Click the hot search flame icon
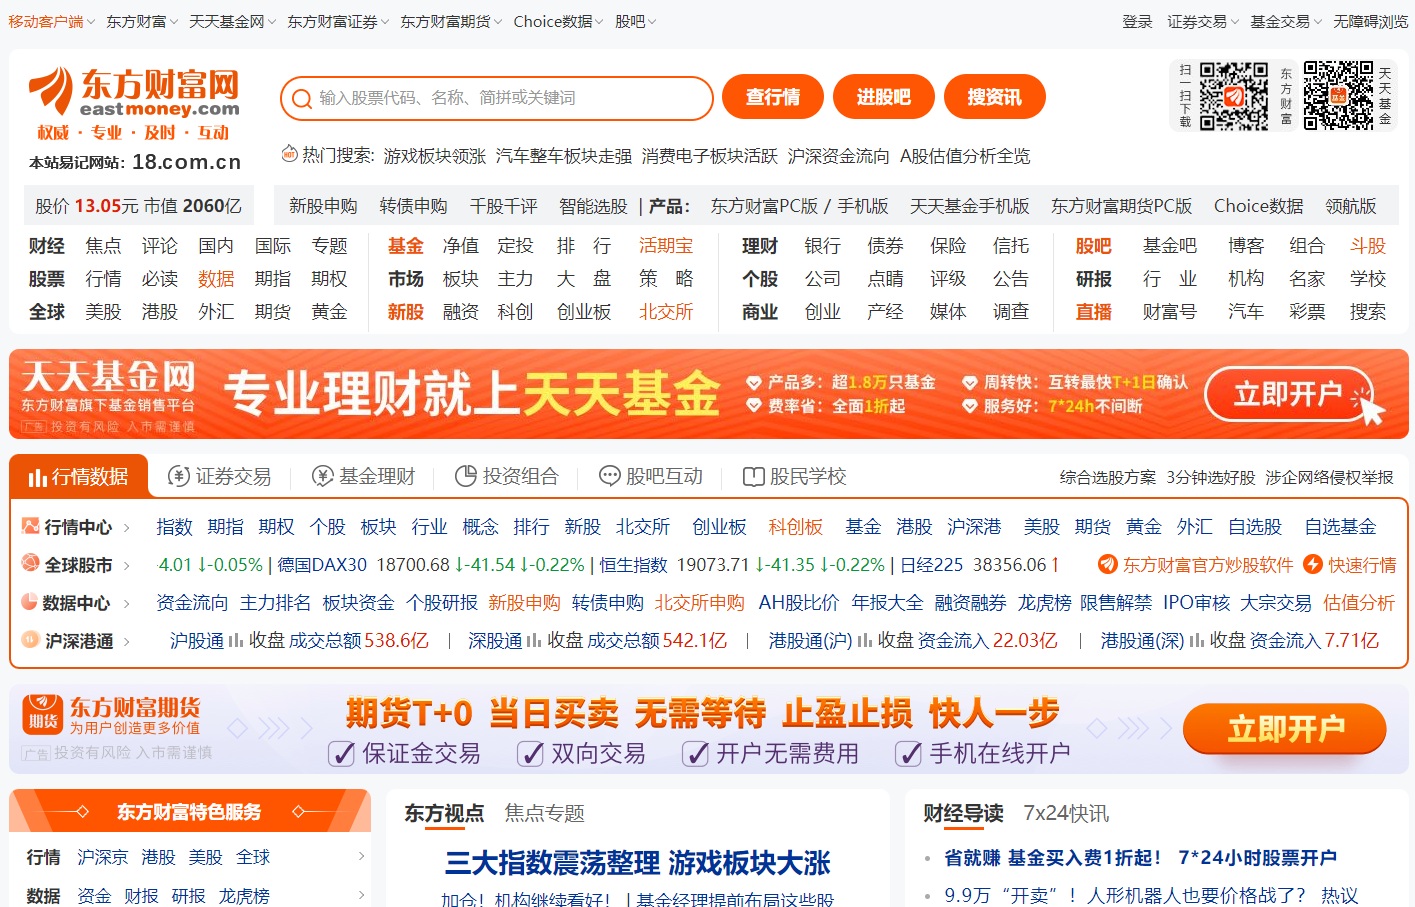 (290, 153)
